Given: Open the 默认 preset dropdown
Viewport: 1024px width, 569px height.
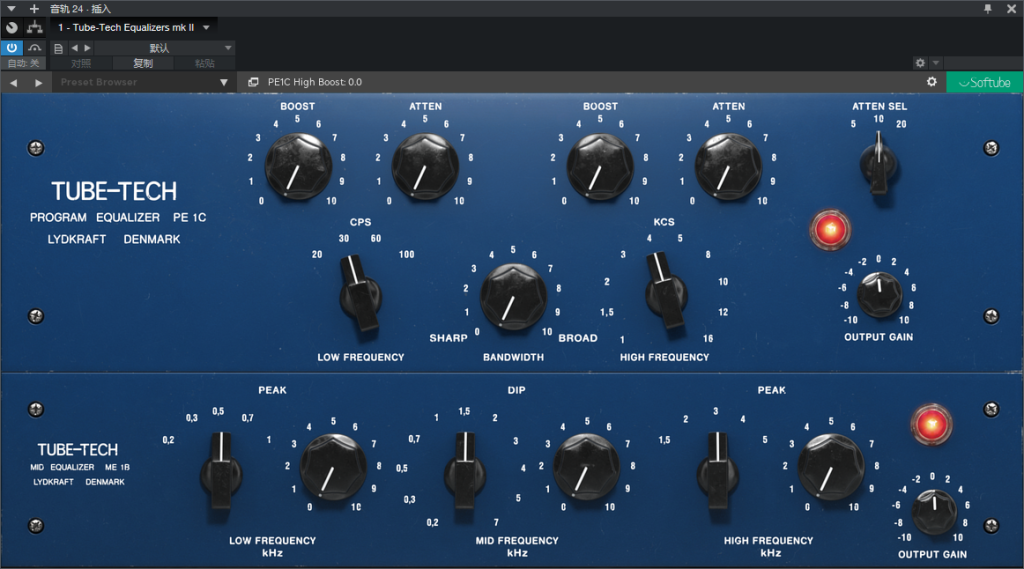Looking at the screenshot, I should (165, 48).
